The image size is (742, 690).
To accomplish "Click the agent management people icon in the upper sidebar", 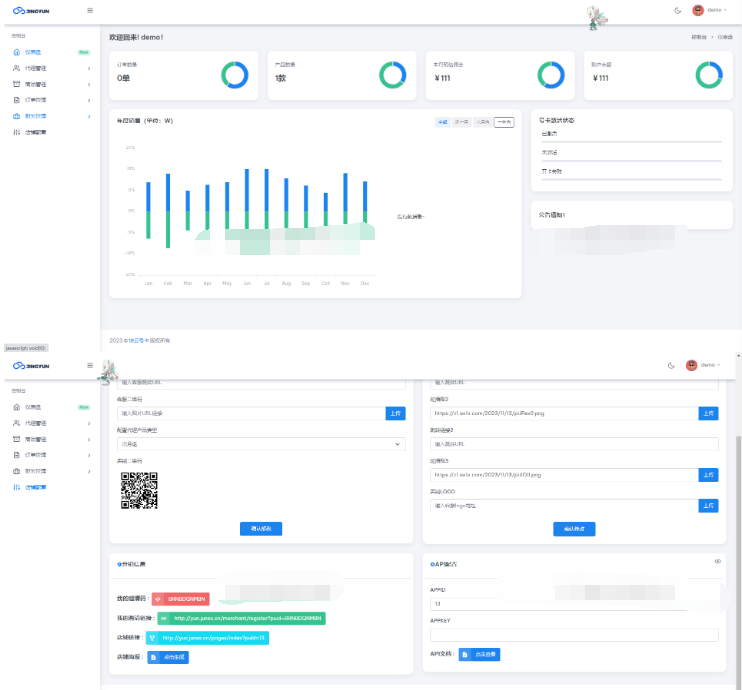I will [16, 68].
